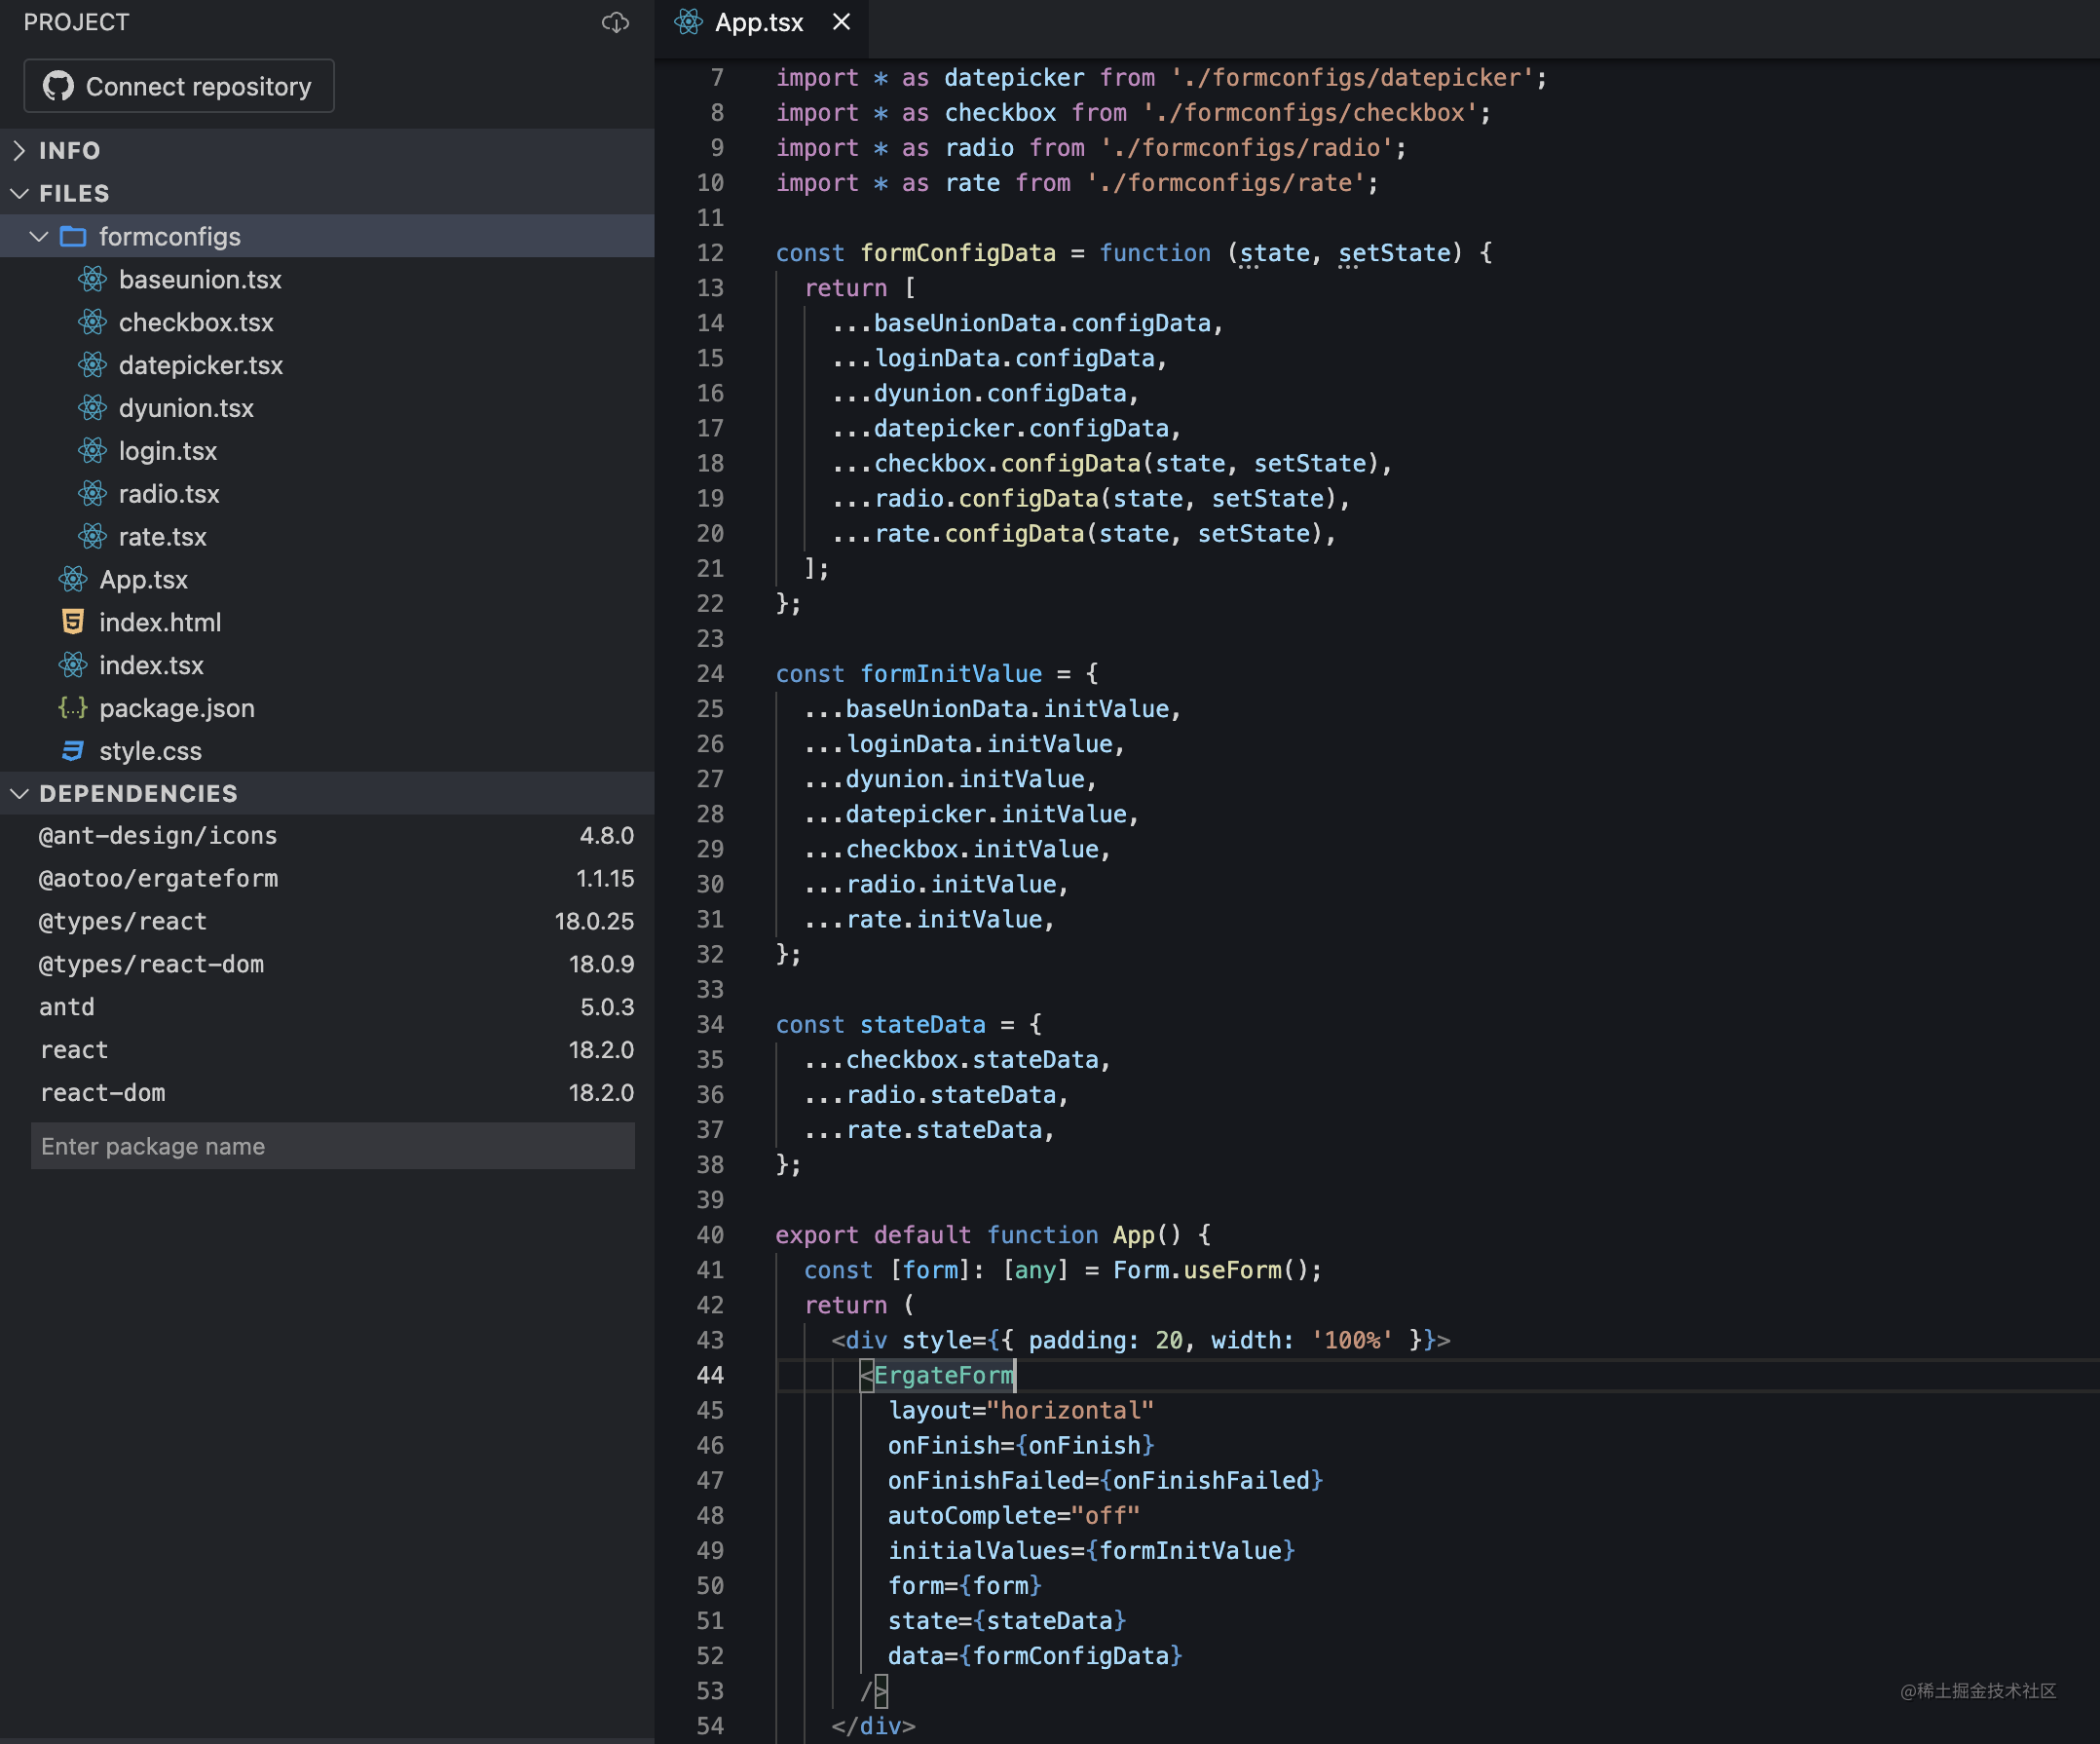Click the React icon beside radio.tsx

coord(92,494)
